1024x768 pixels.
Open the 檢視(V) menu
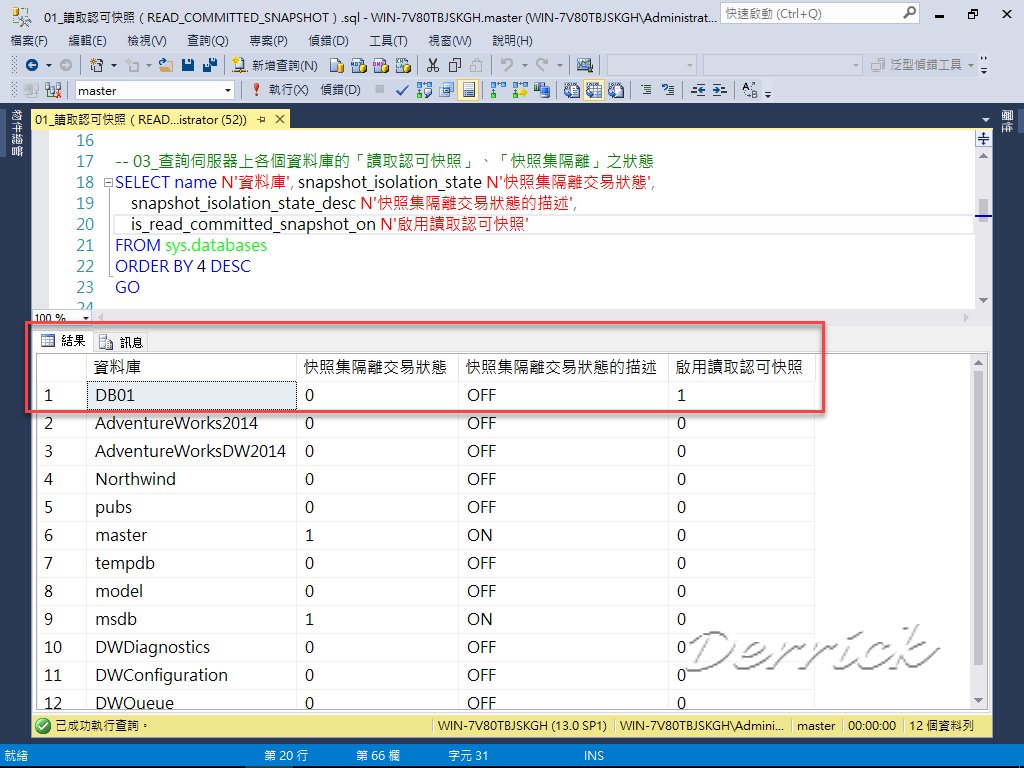click(147, 40)
